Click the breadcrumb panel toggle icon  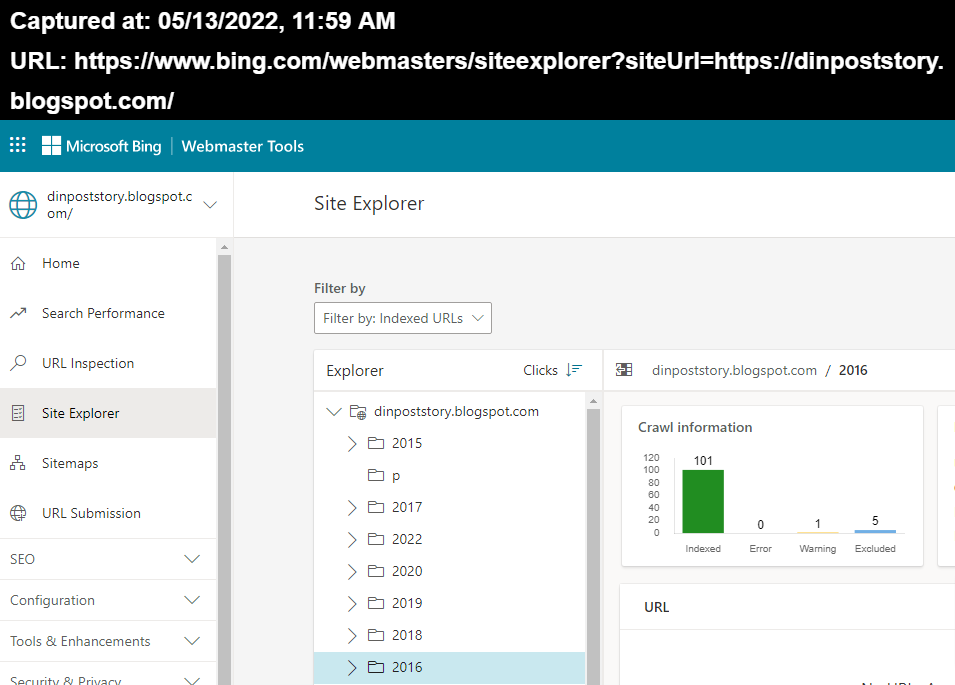click(x=624, y=370)
